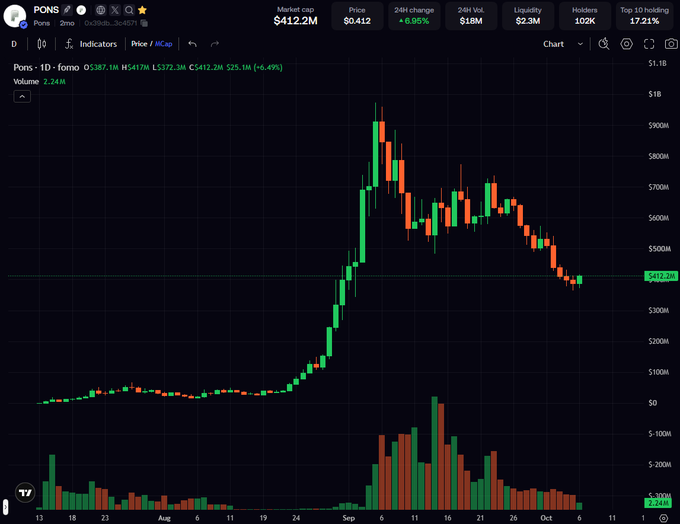Click the redo arrow in chart toolbar

[x=215, y=44]
